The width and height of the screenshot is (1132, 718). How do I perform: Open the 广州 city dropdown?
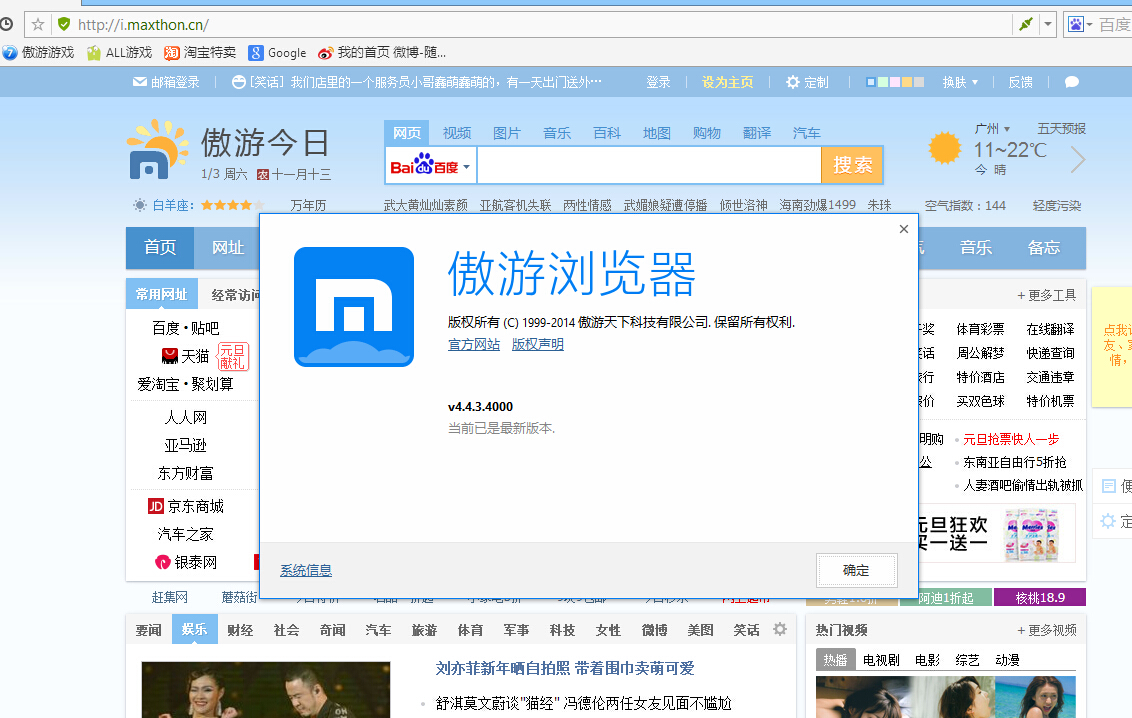click(x=992, y=128)
